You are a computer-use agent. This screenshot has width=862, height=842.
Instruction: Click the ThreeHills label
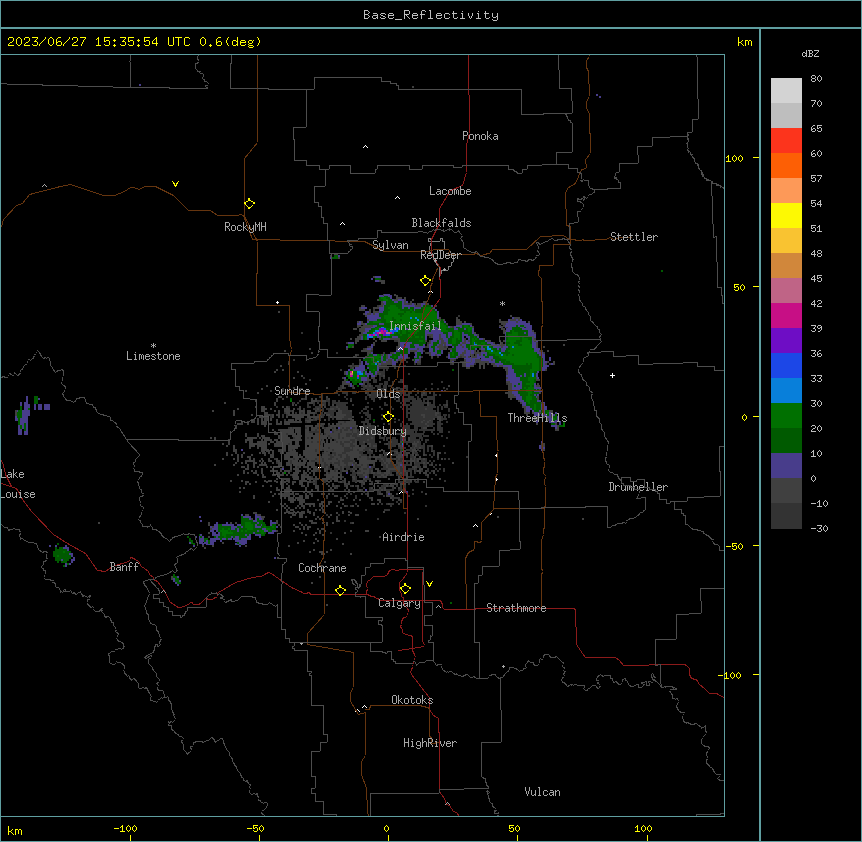pos(537,418)
